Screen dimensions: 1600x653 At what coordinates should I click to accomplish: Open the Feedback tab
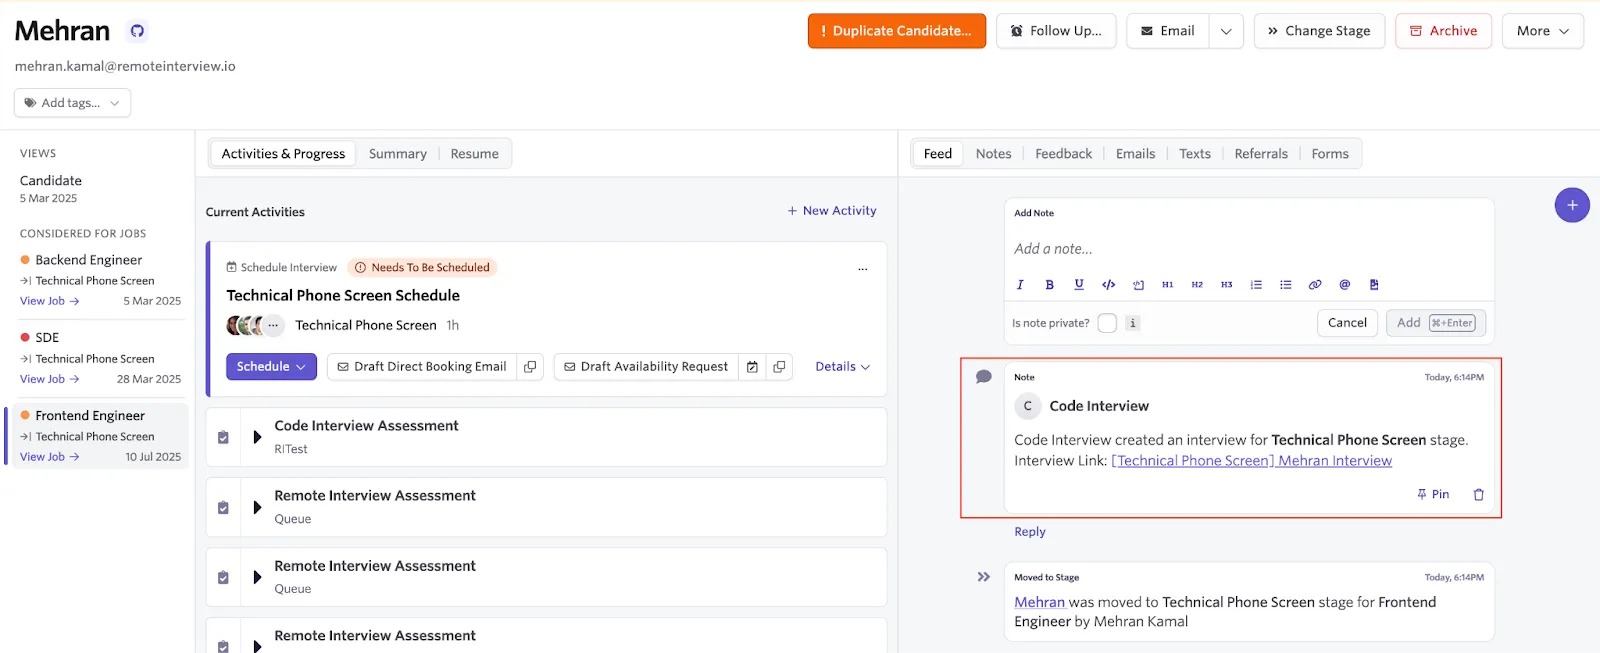point(1063,154)
